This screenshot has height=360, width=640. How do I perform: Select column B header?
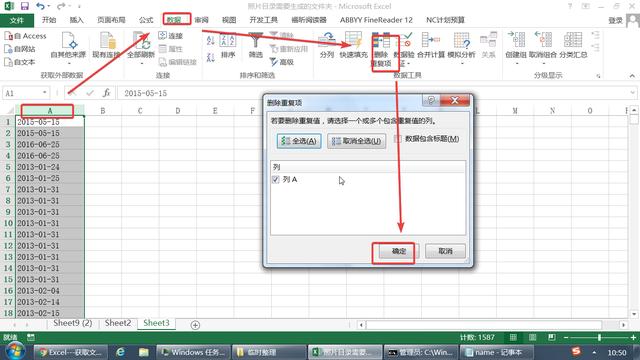[x=103, y=111]
